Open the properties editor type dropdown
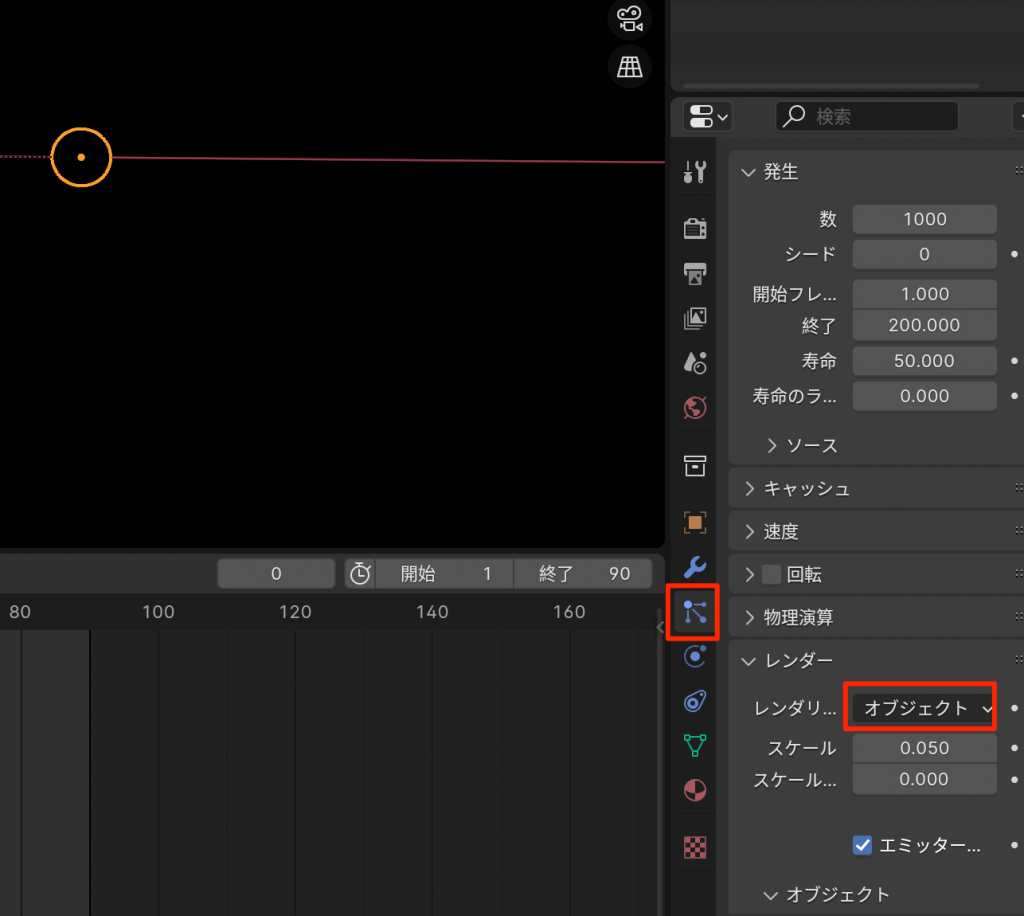 707,117
